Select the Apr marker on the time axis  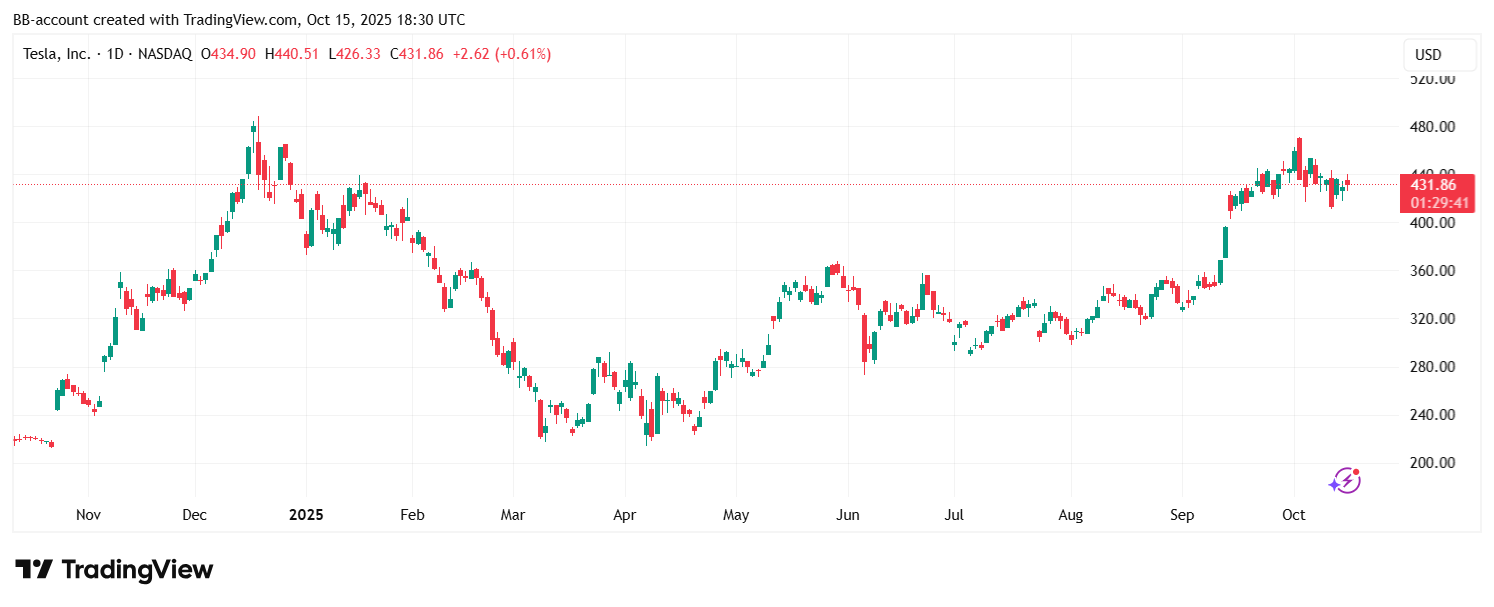point(624,515)
